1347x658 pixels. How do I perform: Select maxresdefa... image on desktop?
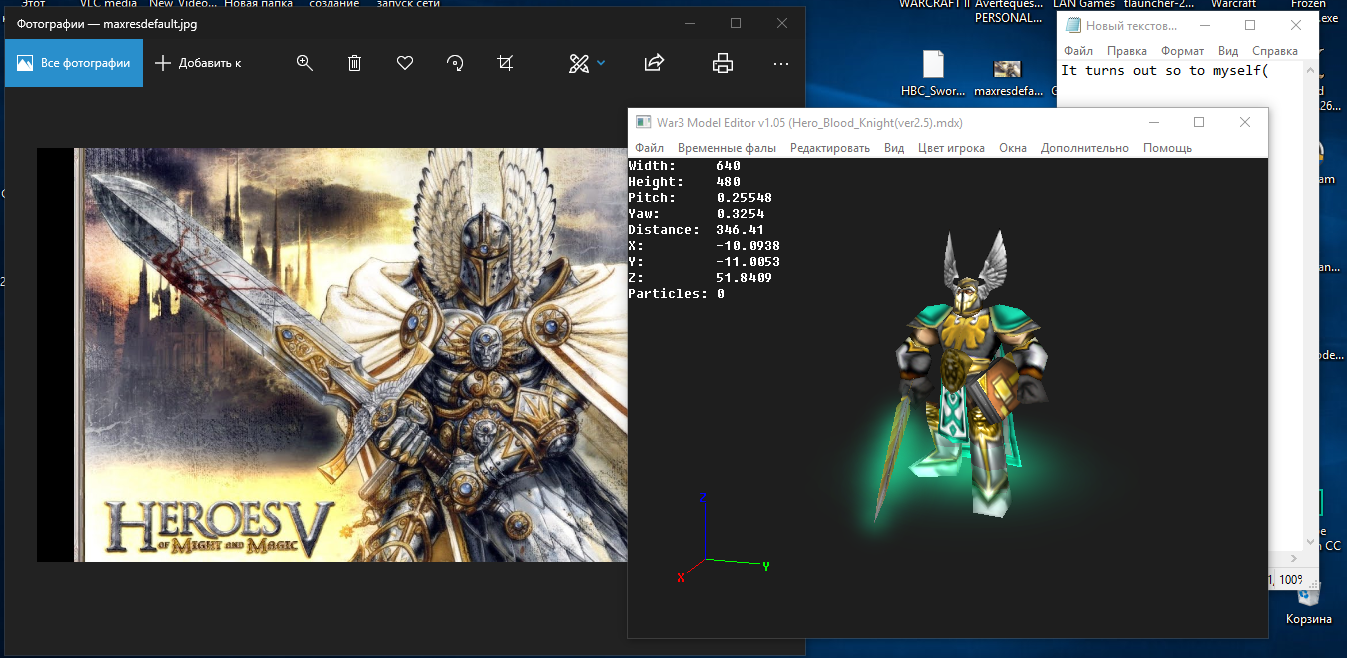coord(1006,78)
